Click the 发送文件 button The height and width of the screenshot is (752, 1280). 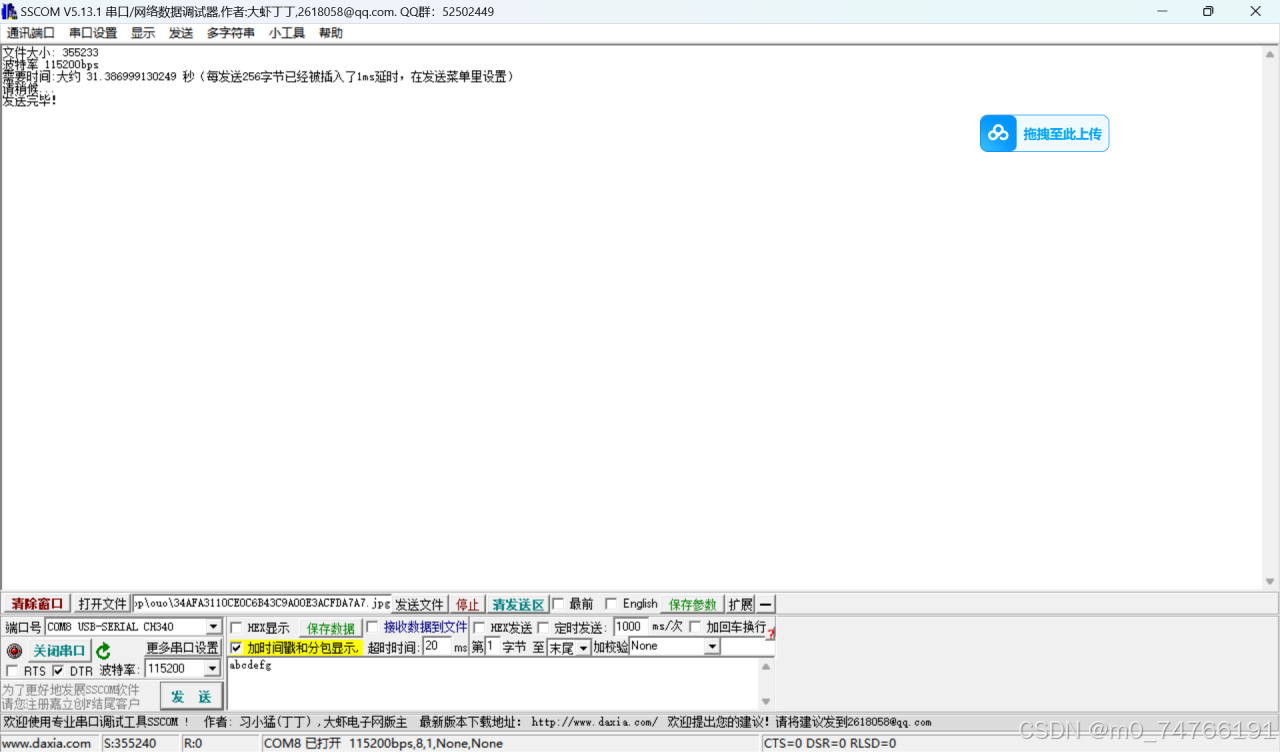coord(419,604)
